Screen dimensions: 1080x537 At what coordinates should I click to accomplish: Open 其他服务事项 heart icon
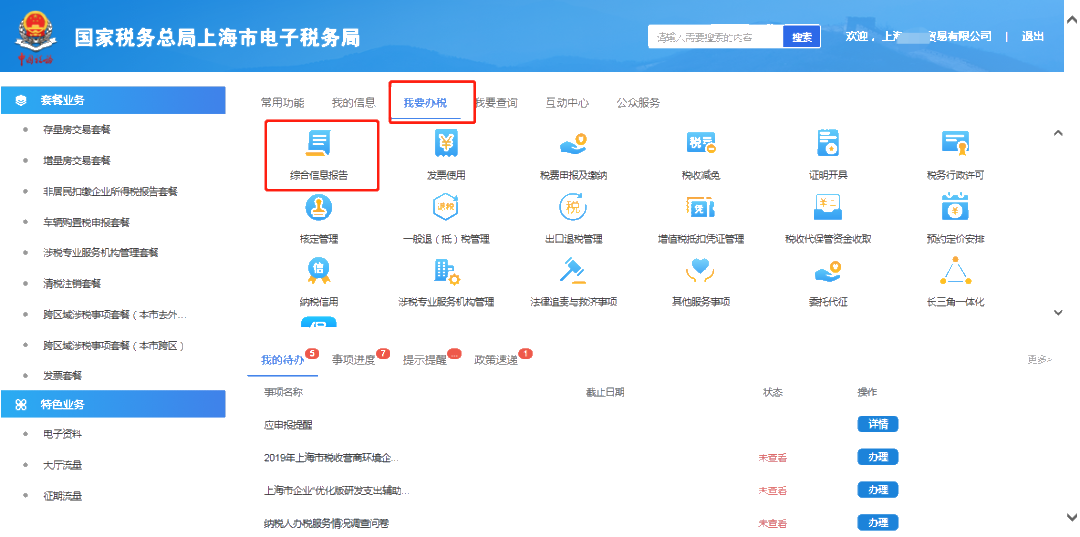[x=700, y=271]
